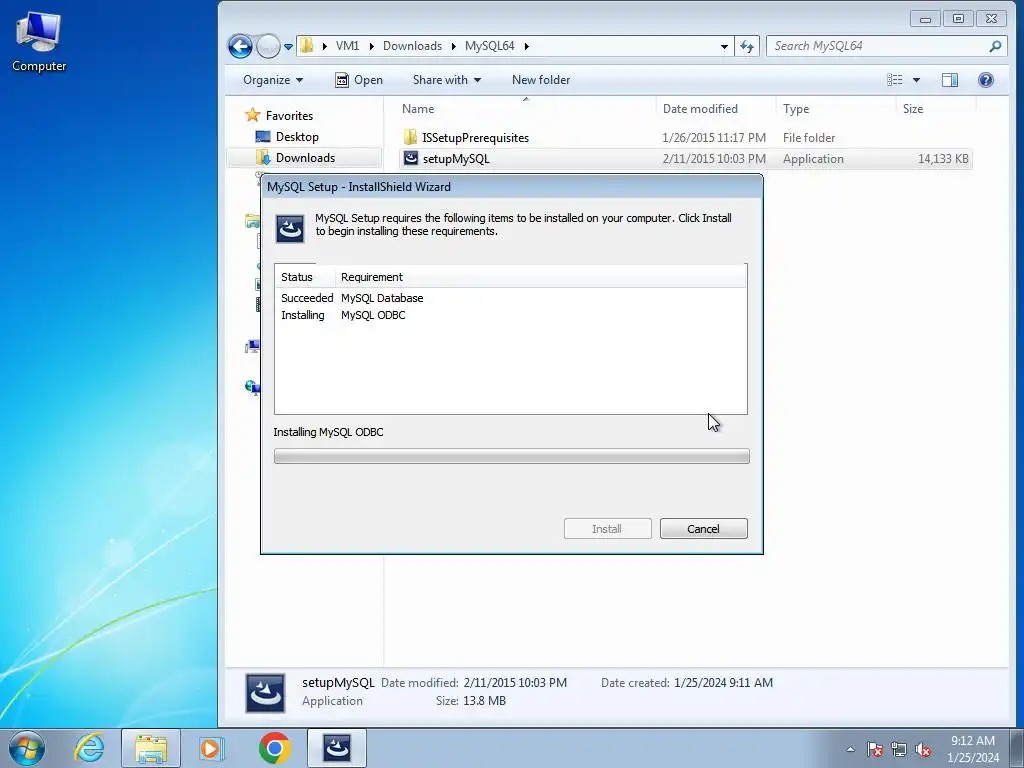Click the network tray icon
Viewport: 1024px width, 768px height.
click(899, 749)
